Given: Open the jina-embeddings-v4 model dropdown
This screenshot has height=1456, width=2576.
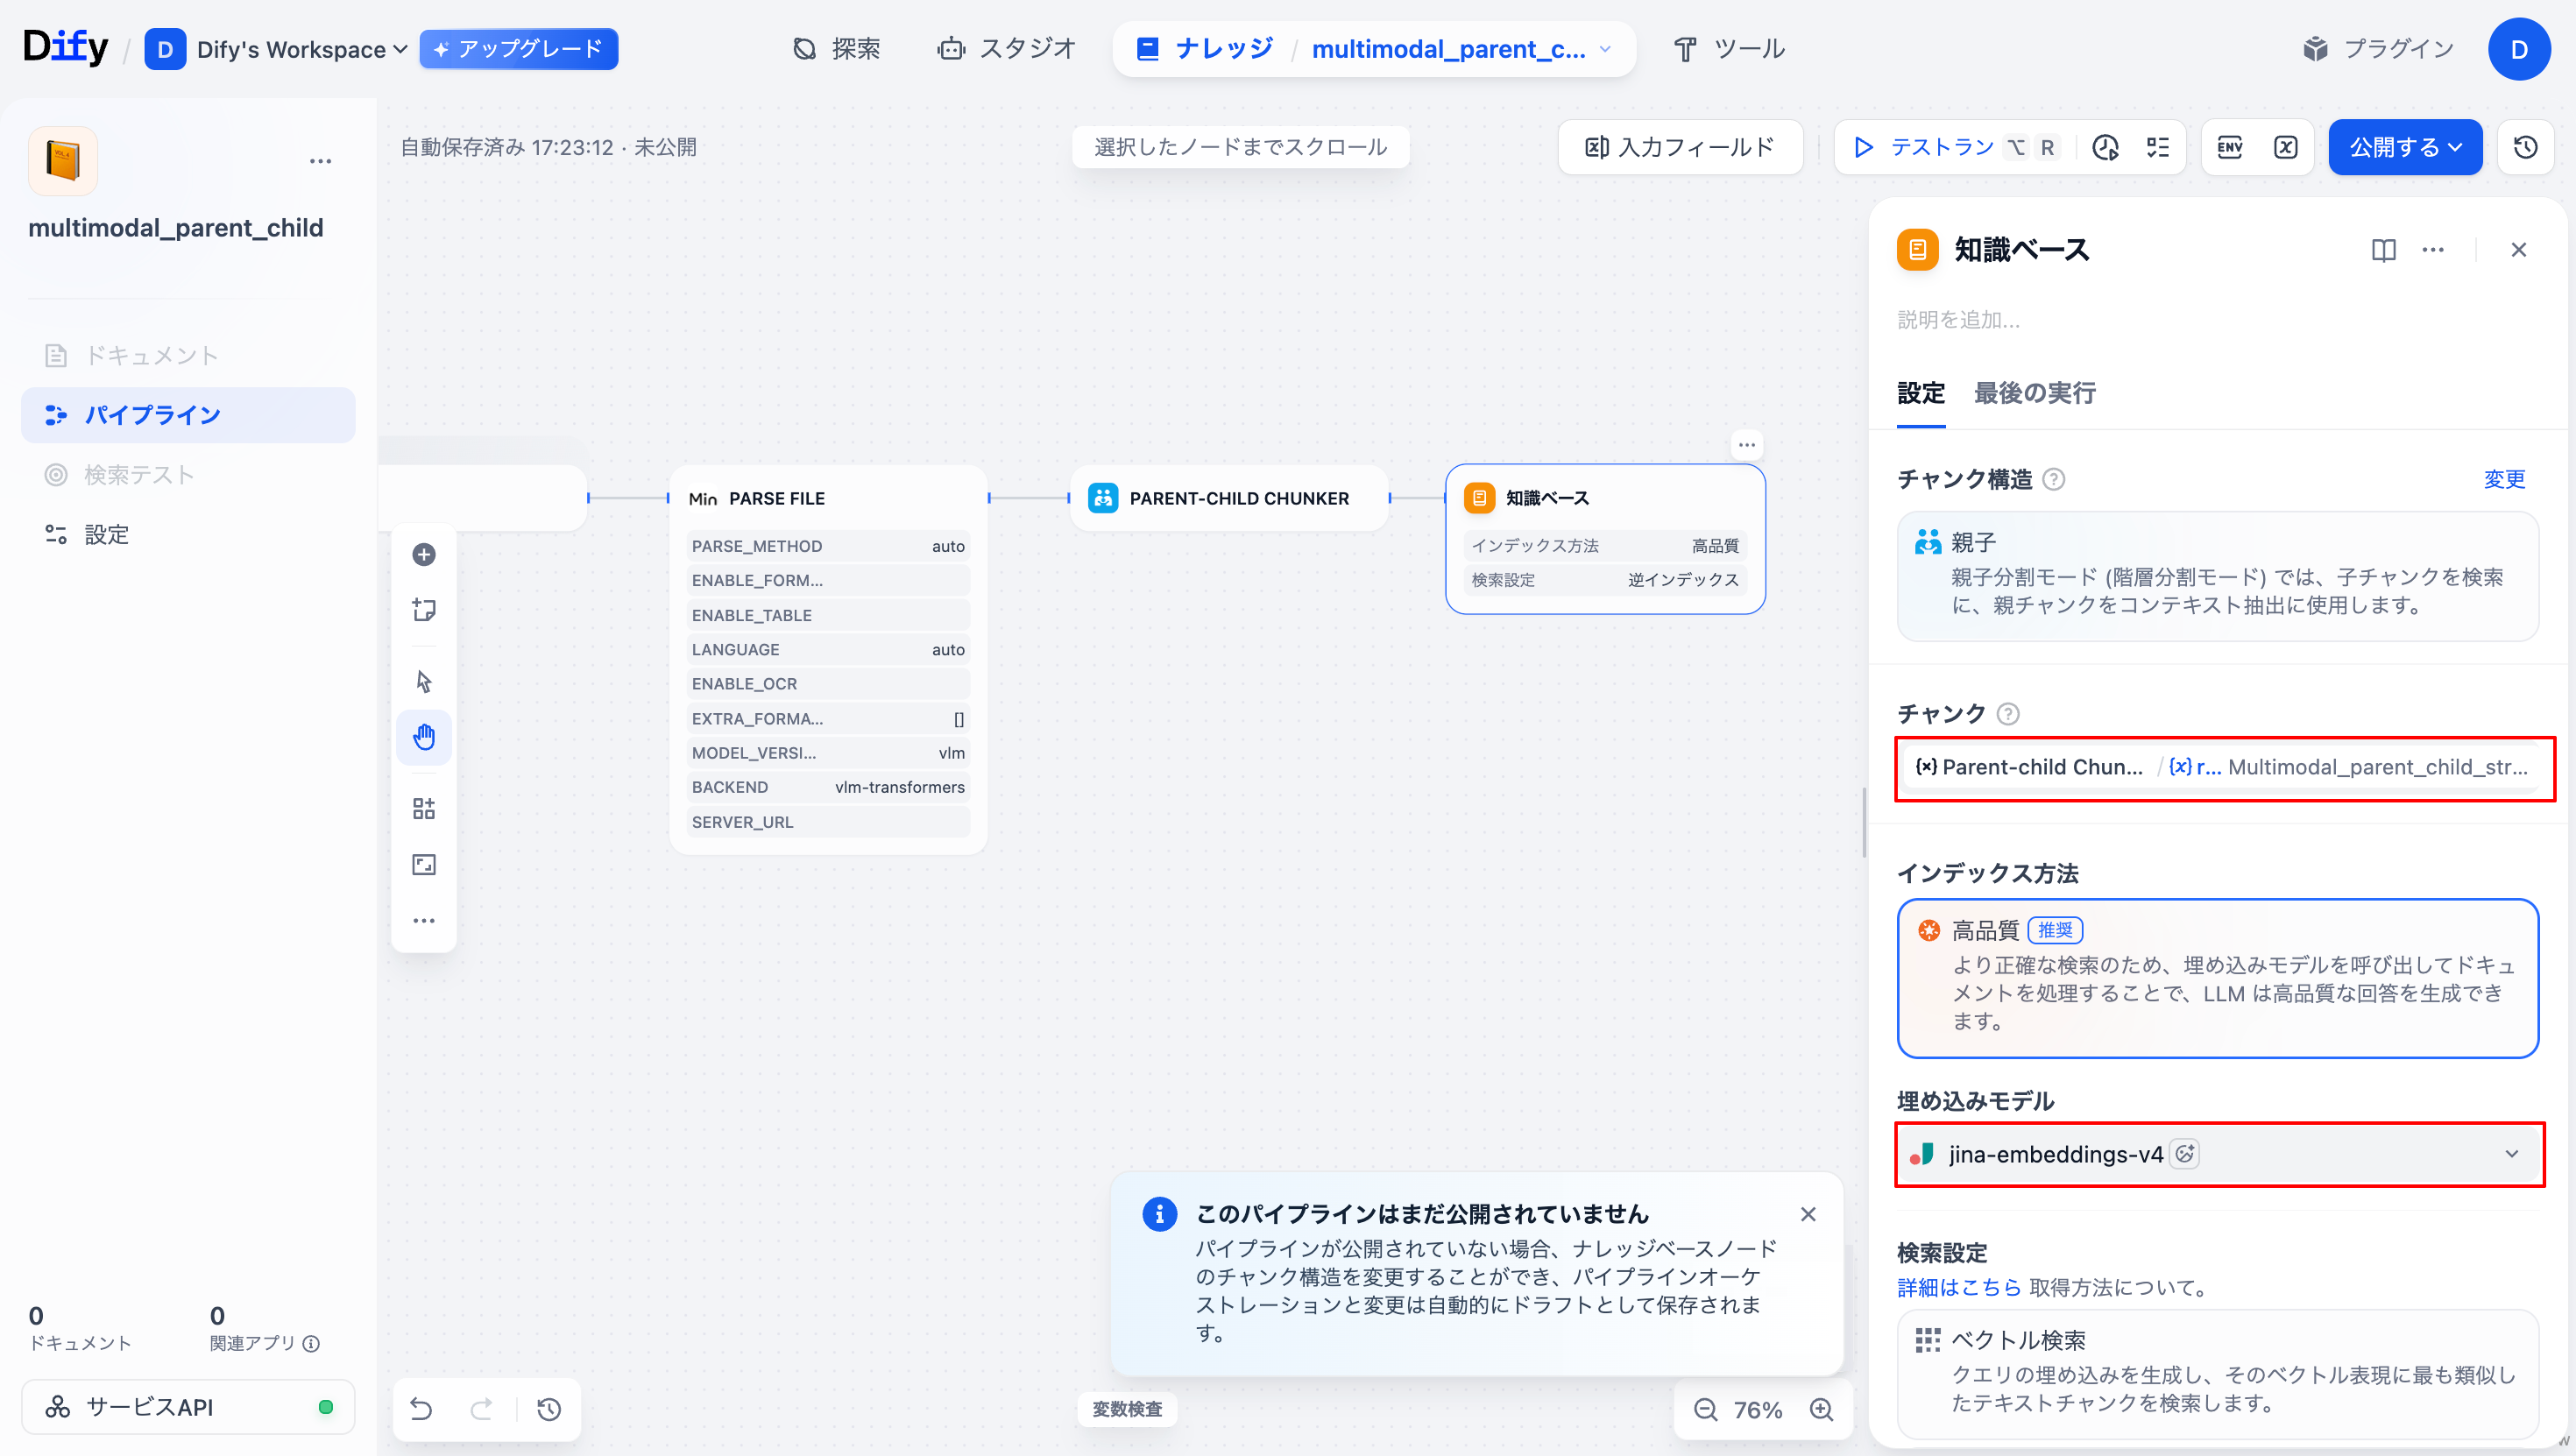Looking at the screenshot, I should tap(2217, 1154).
